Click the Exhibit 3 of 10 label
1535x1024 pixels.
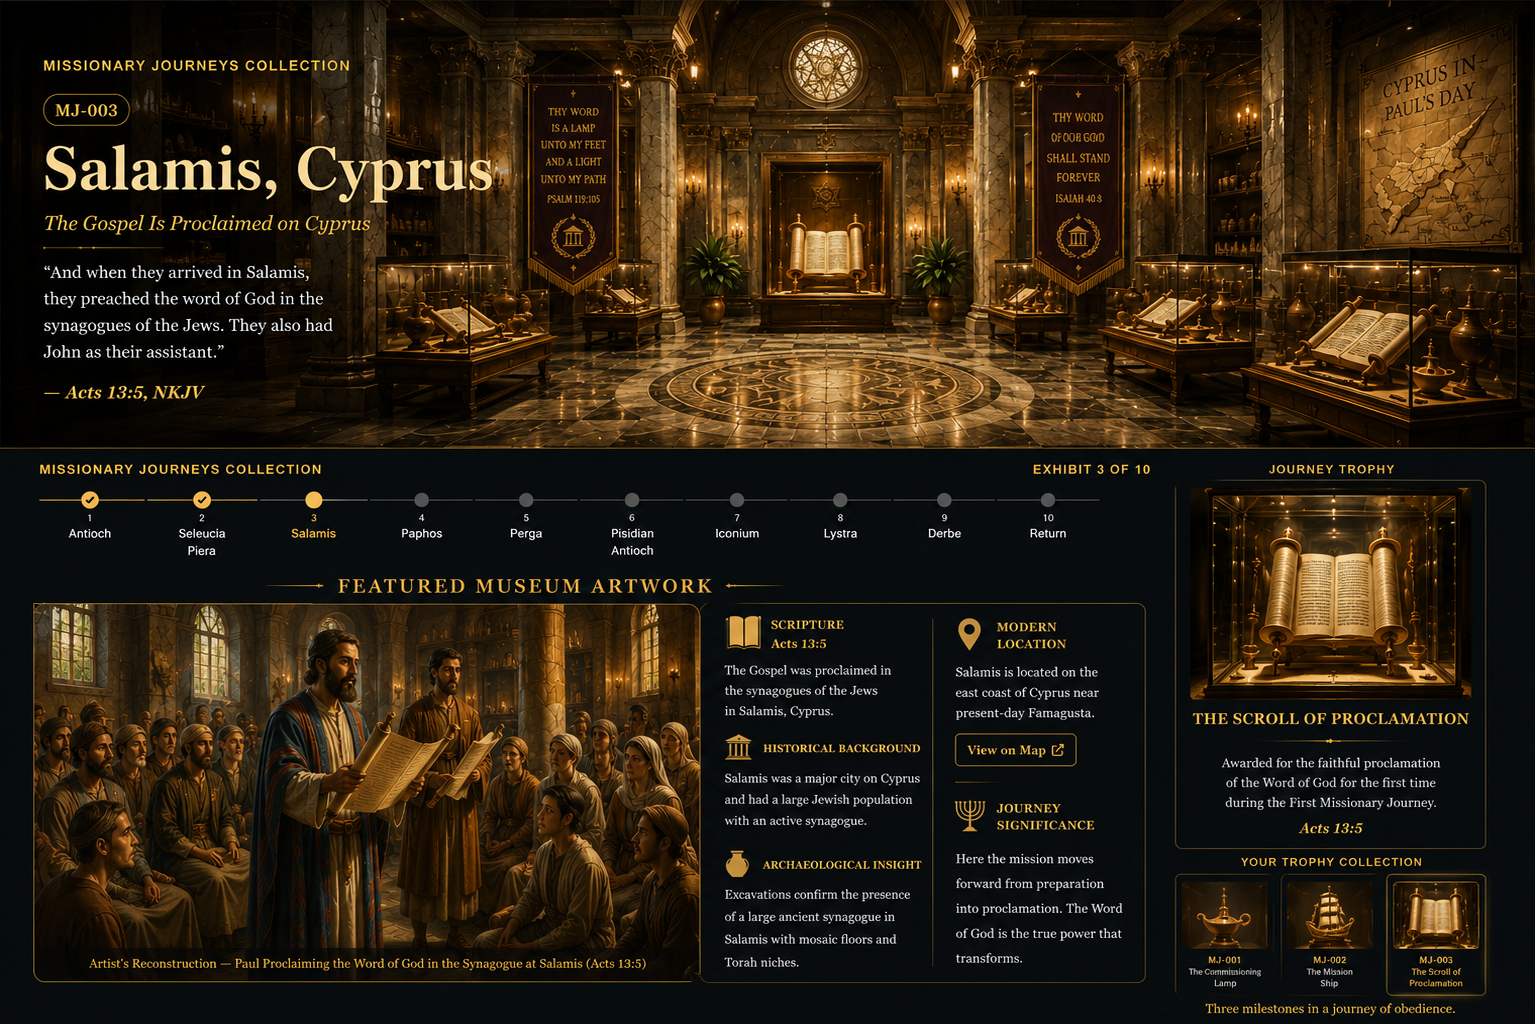(x=1092, y=469)
